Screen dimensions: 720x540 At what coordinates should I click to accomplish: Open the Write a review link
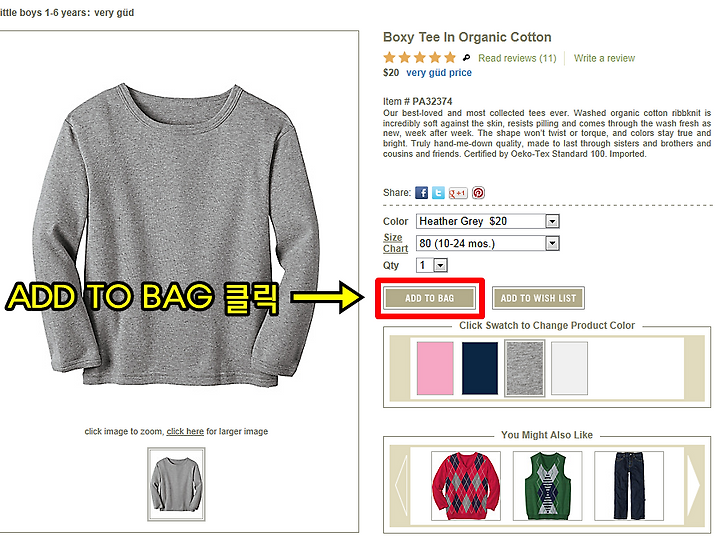pyautogui.click(x=604, y=58)
